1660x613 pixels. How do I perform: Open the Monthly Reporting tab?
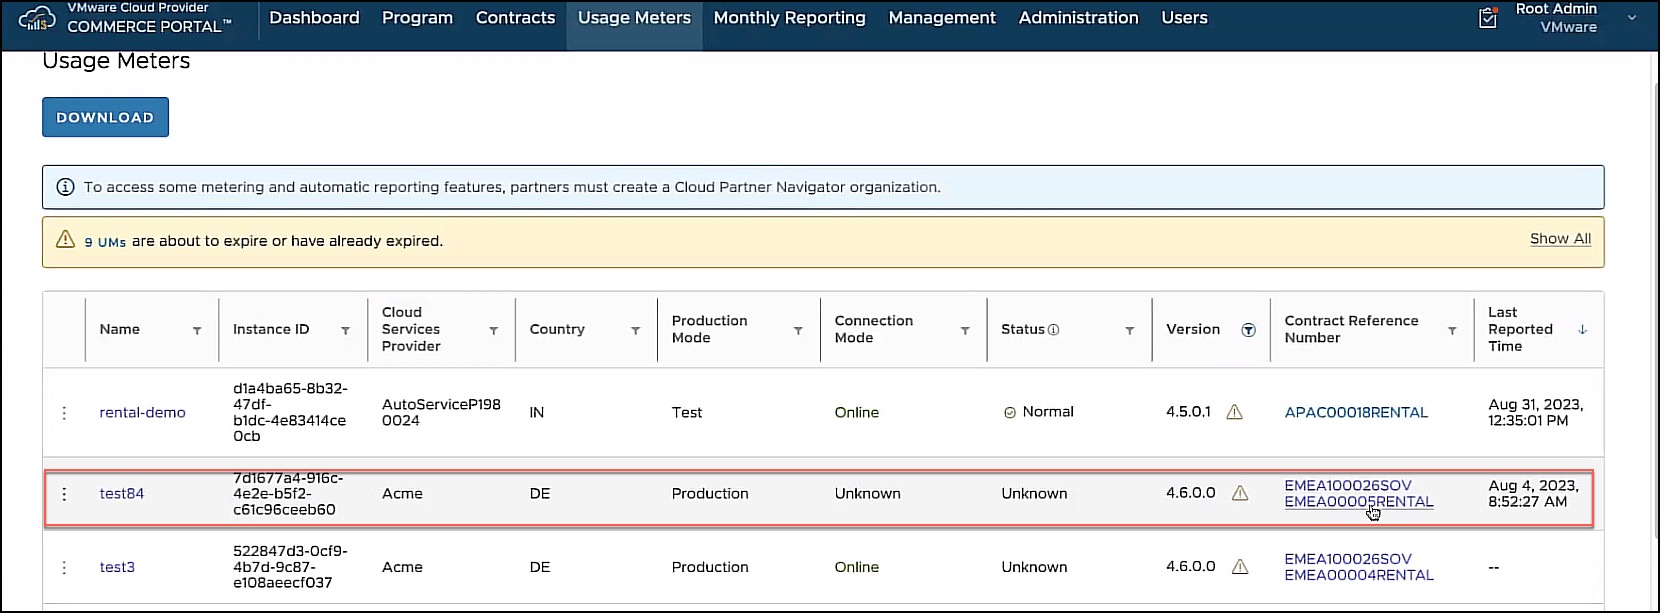pos(789,18)
